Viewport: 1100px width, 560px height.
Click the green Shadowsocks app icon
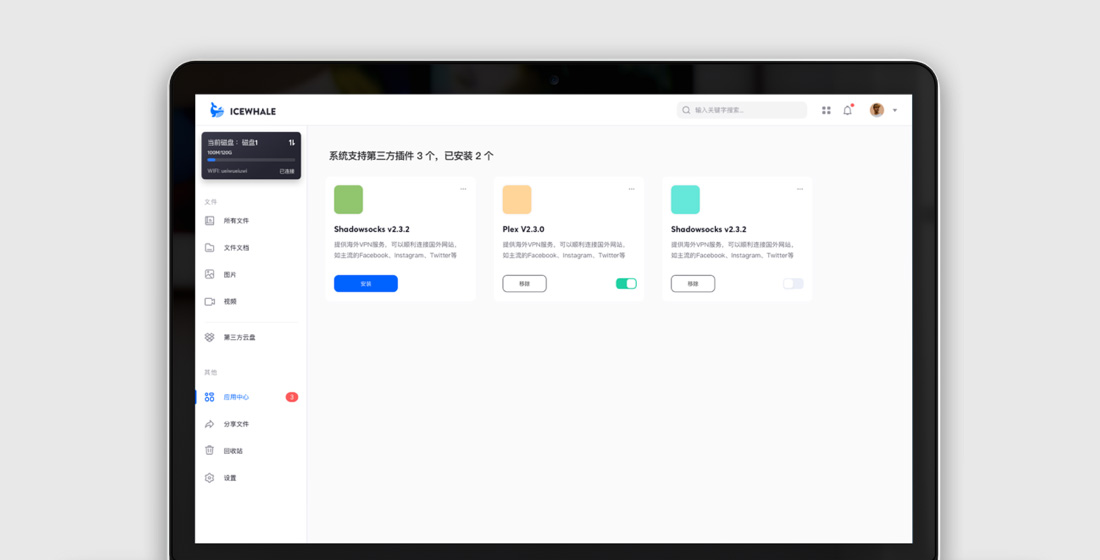348,199
